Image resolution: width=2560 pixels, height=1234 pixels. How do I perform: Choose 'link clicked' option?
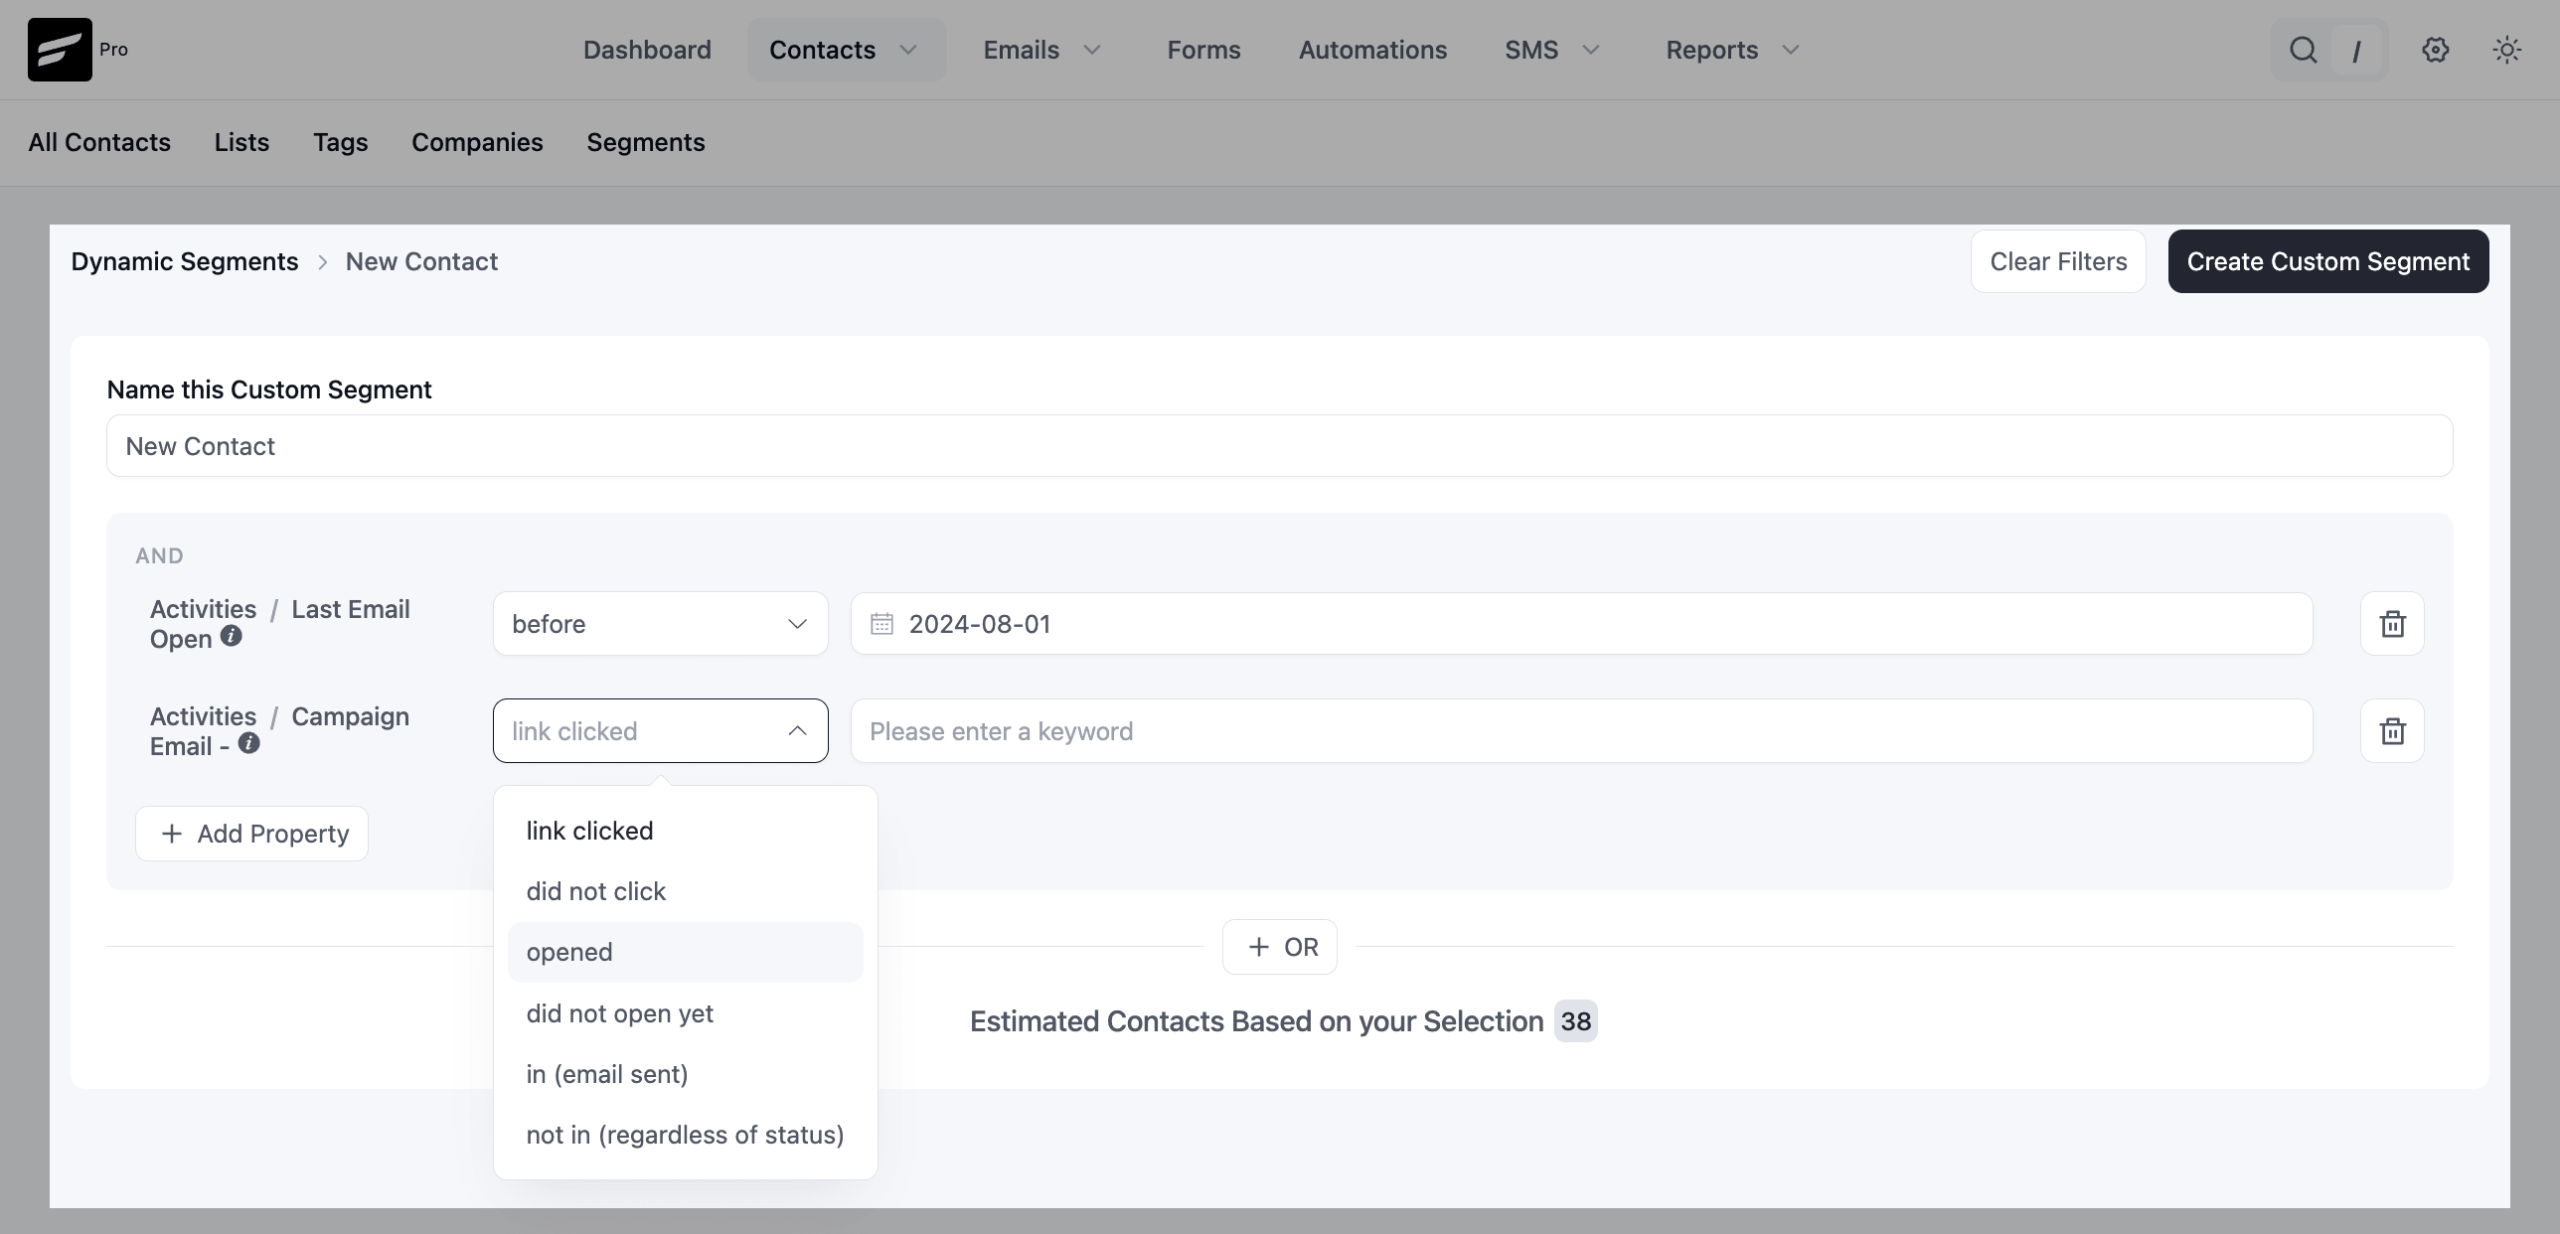point(685,831)
